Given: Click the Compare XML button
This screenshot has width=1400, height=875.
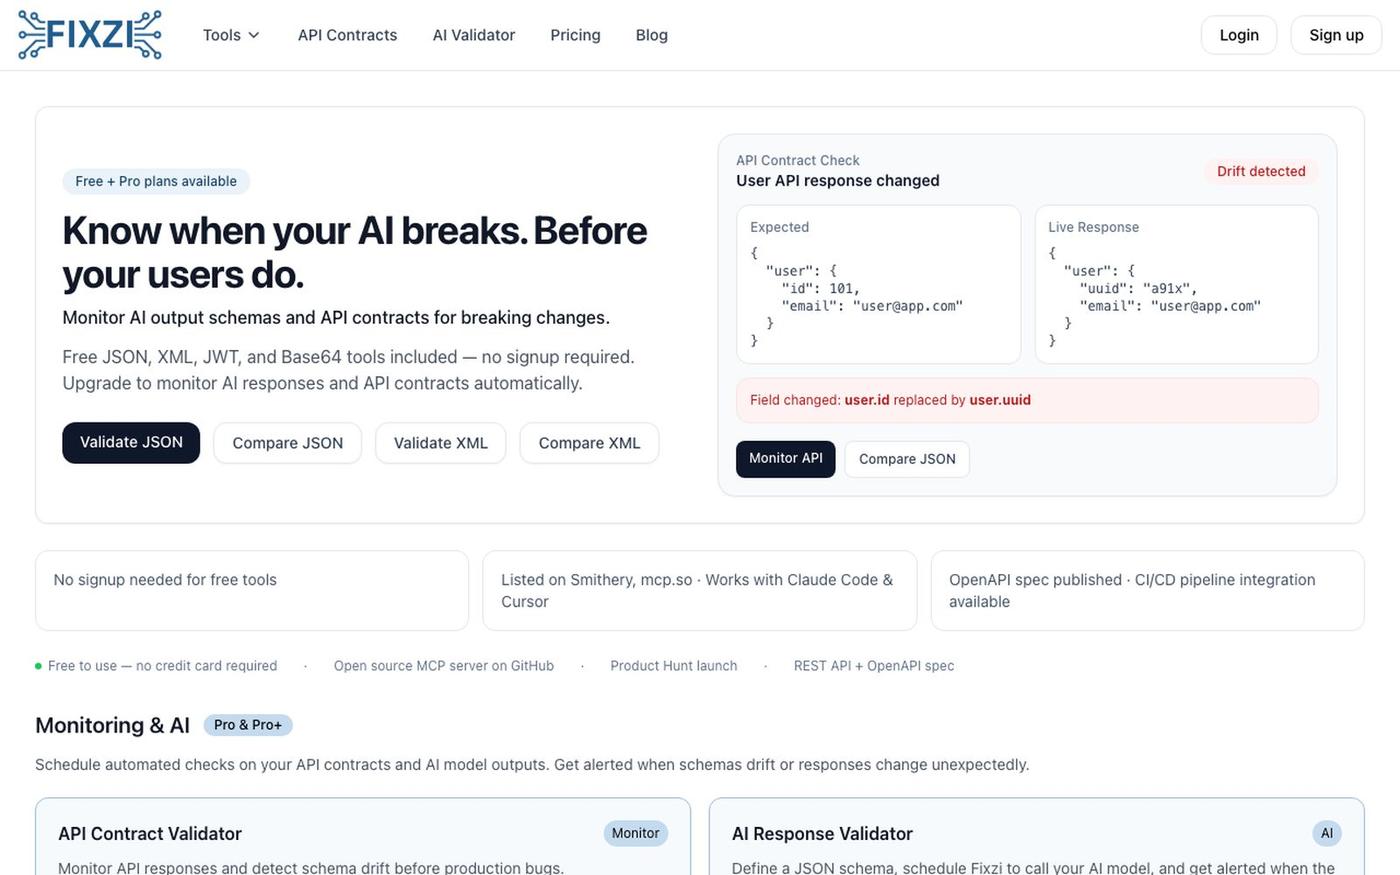Looking at the screenshot, I should tap(589, 443).
